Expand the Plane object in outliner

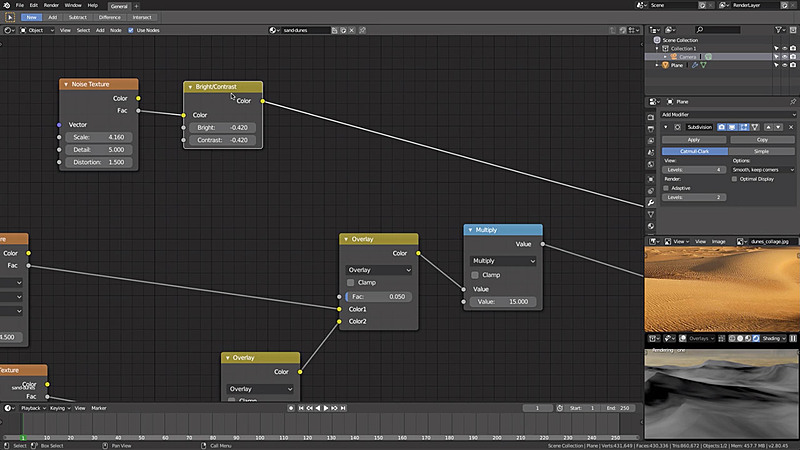657,65
